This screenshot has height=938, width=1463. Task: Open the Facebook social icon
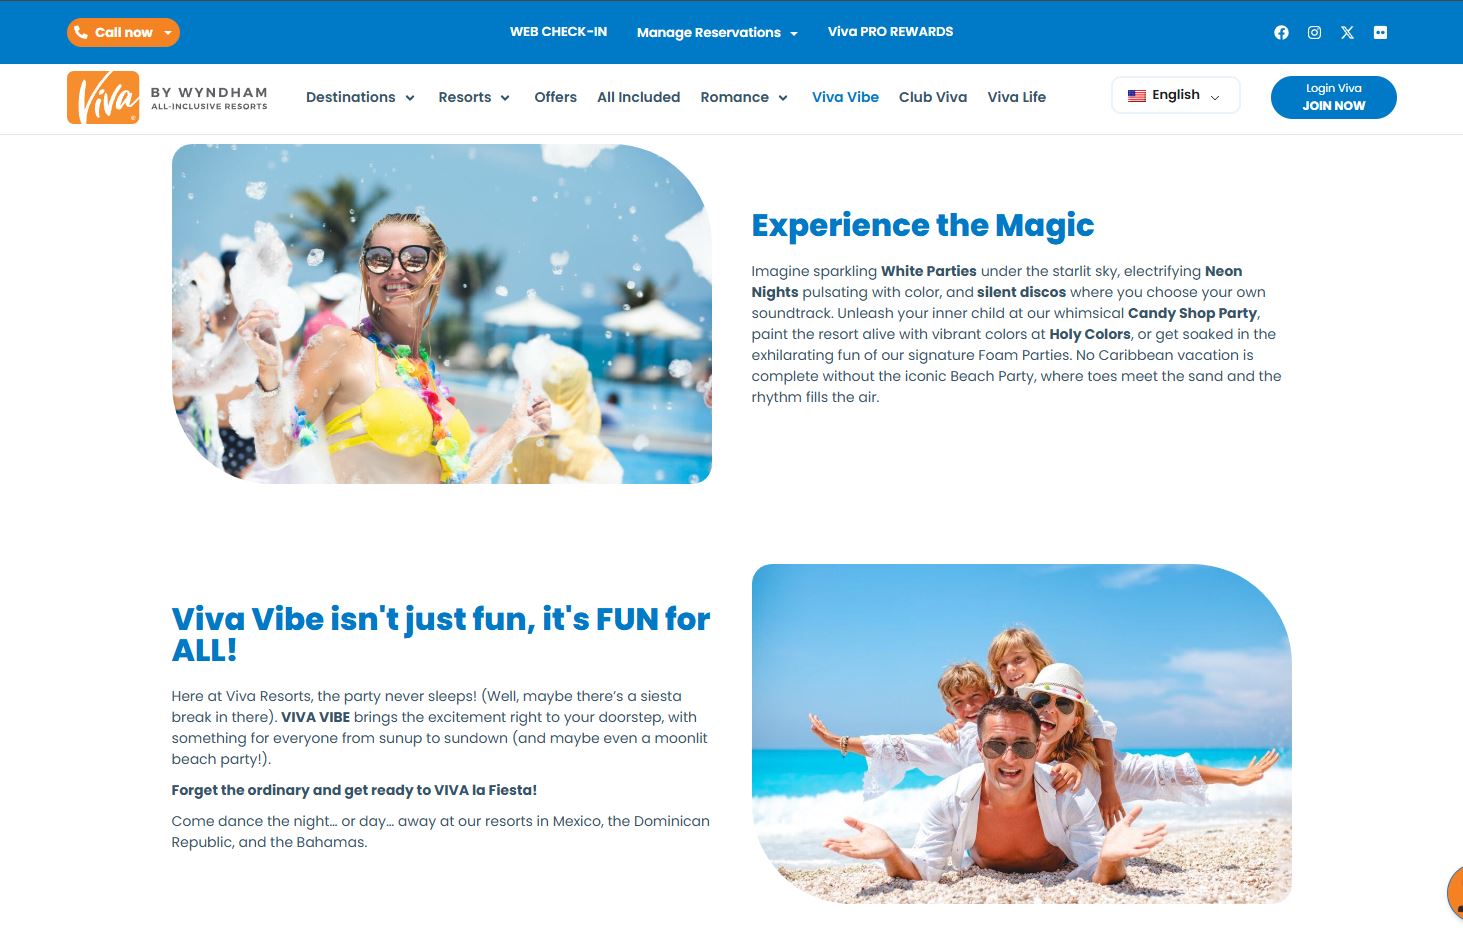[x=1281, y=33]
